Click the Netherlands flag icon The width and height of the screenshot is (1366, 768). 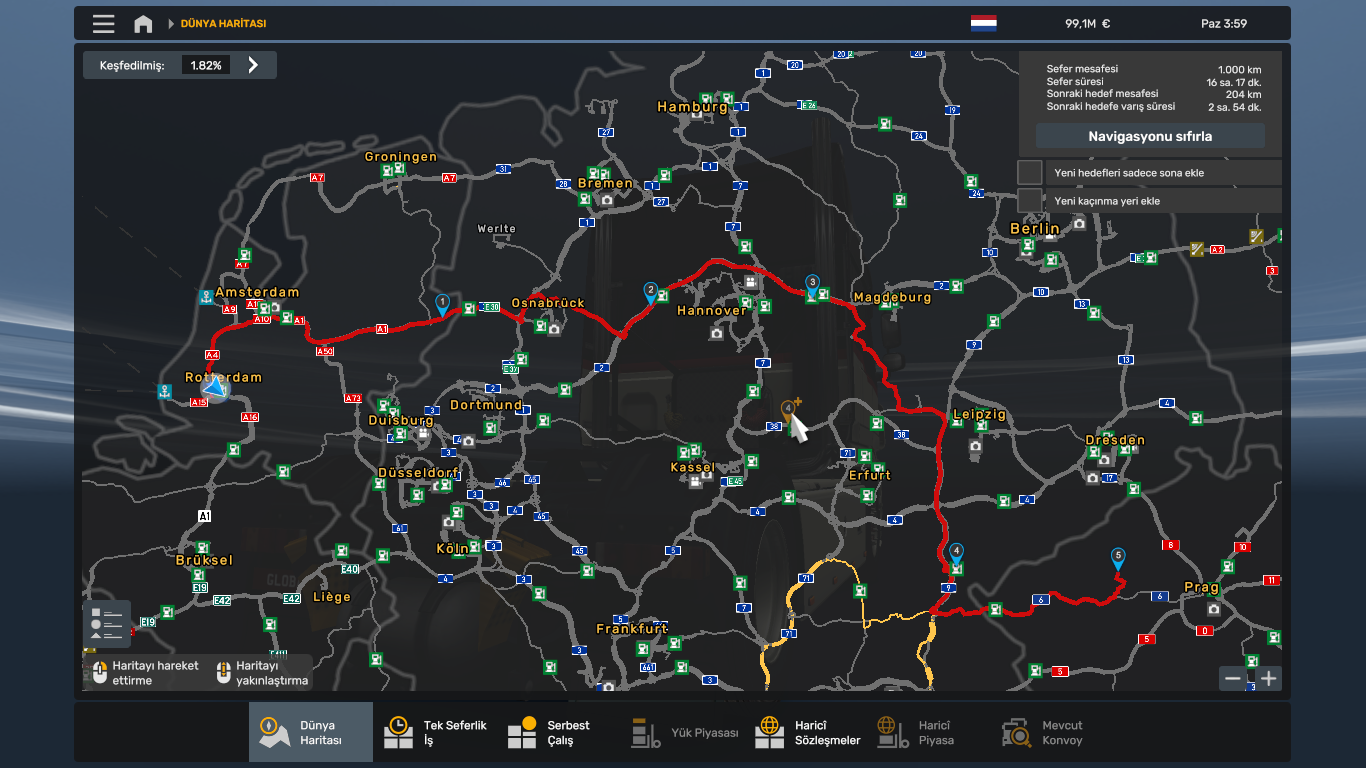point(983,23)
